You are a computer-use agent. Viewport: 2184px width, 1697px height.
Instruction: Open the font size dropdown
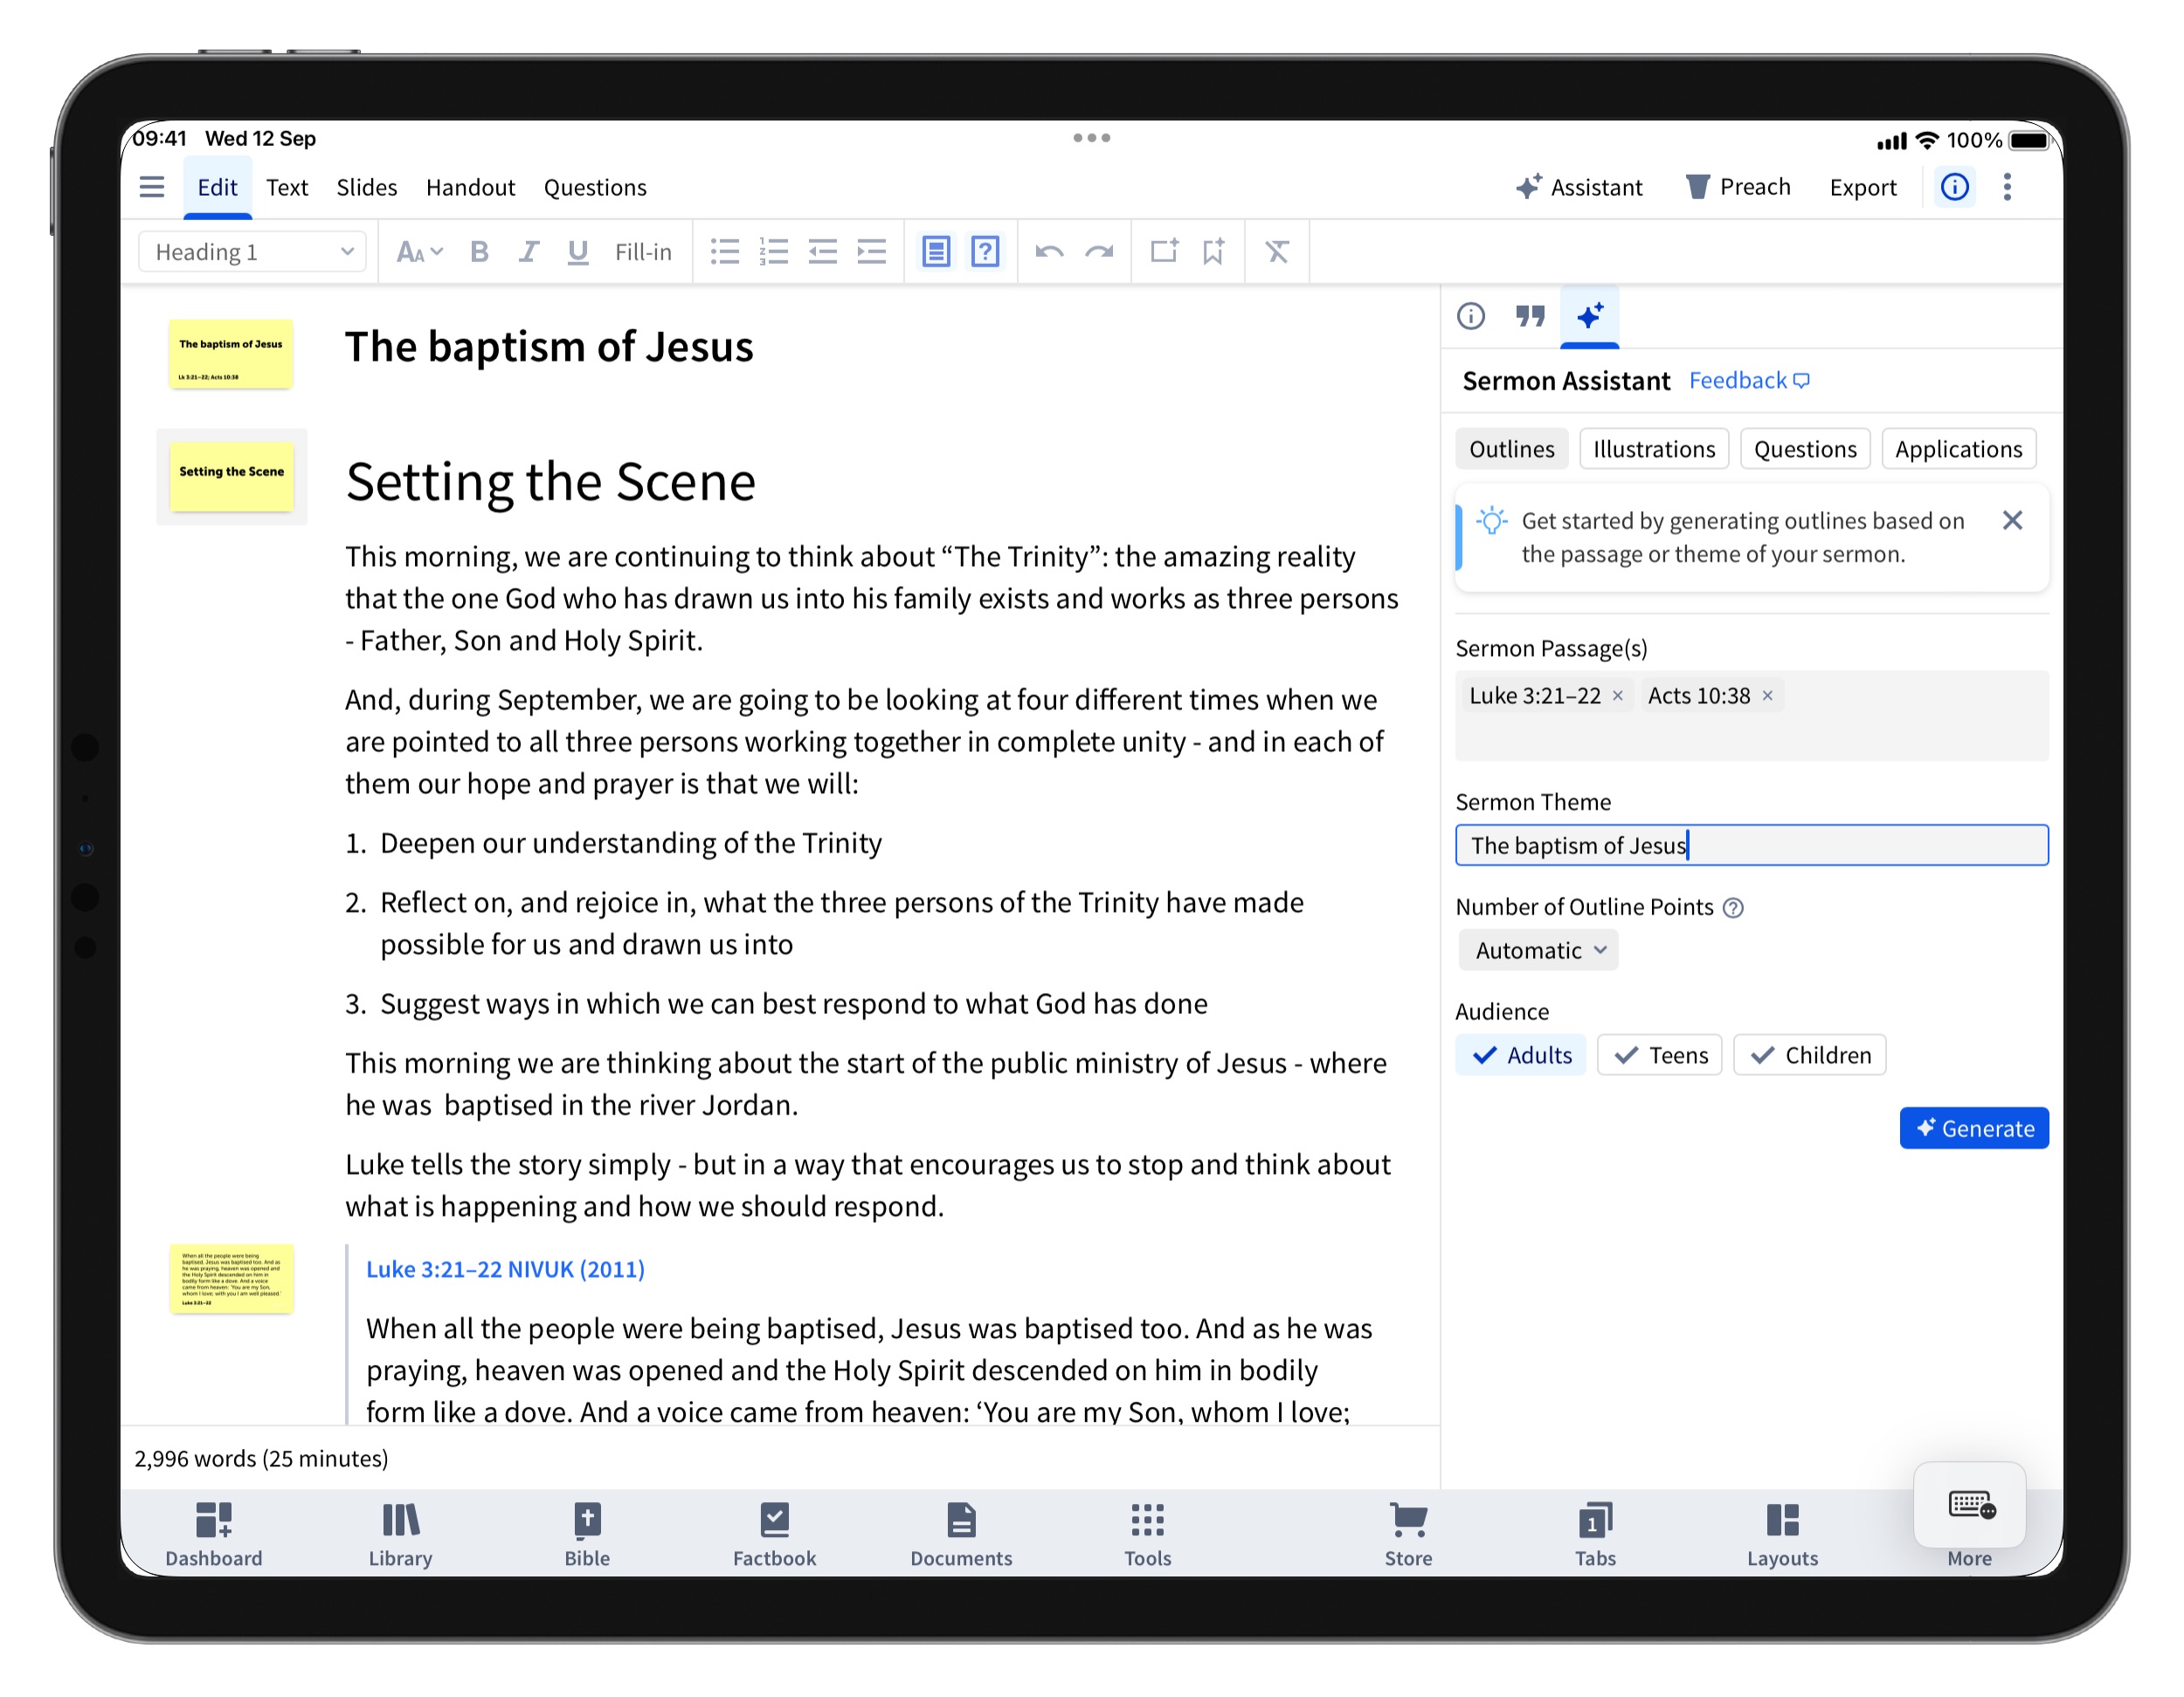(x=419, y=252)
